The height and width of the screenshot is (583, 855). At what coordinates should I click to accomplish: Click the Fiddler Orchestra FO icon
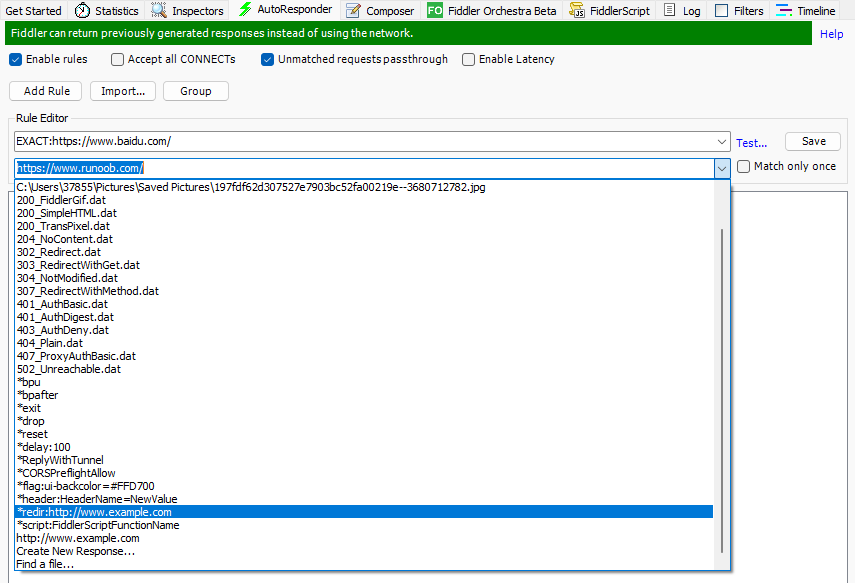point(435,10)
